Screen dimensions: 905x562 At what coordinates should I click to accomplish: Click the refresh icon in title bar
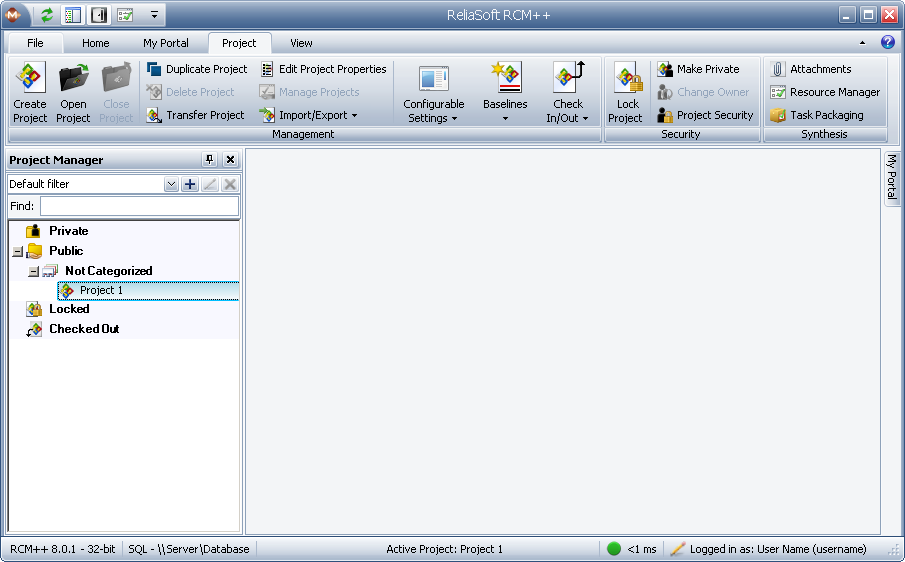point(47,15)
